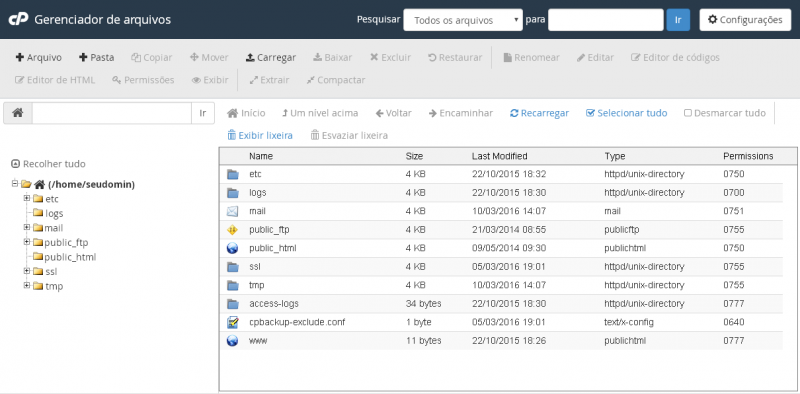Click the Renomear button

[531, 58]
